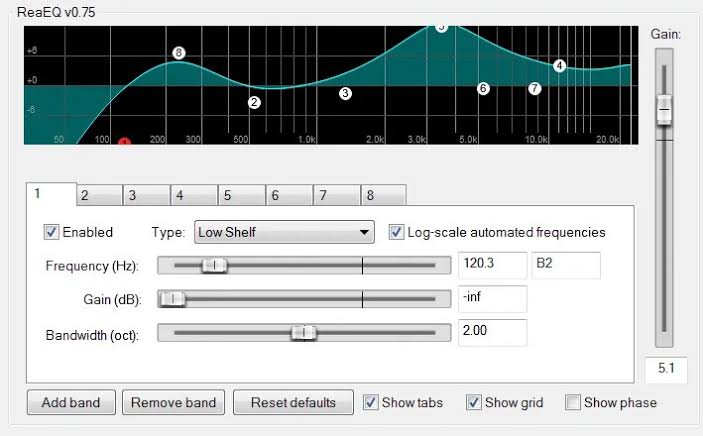
Task: Switch to band tab 8
Action: [x=384, y=196]
